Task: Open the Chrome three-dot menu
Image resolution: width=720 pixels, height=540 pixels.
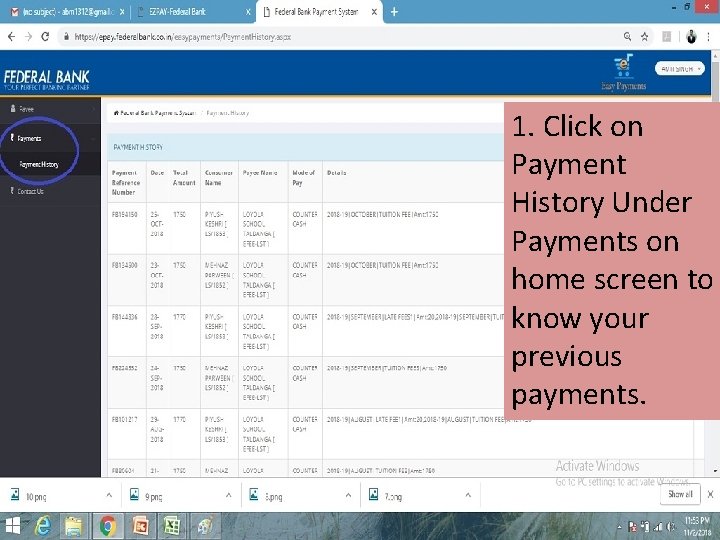Action: click(709, 37)
